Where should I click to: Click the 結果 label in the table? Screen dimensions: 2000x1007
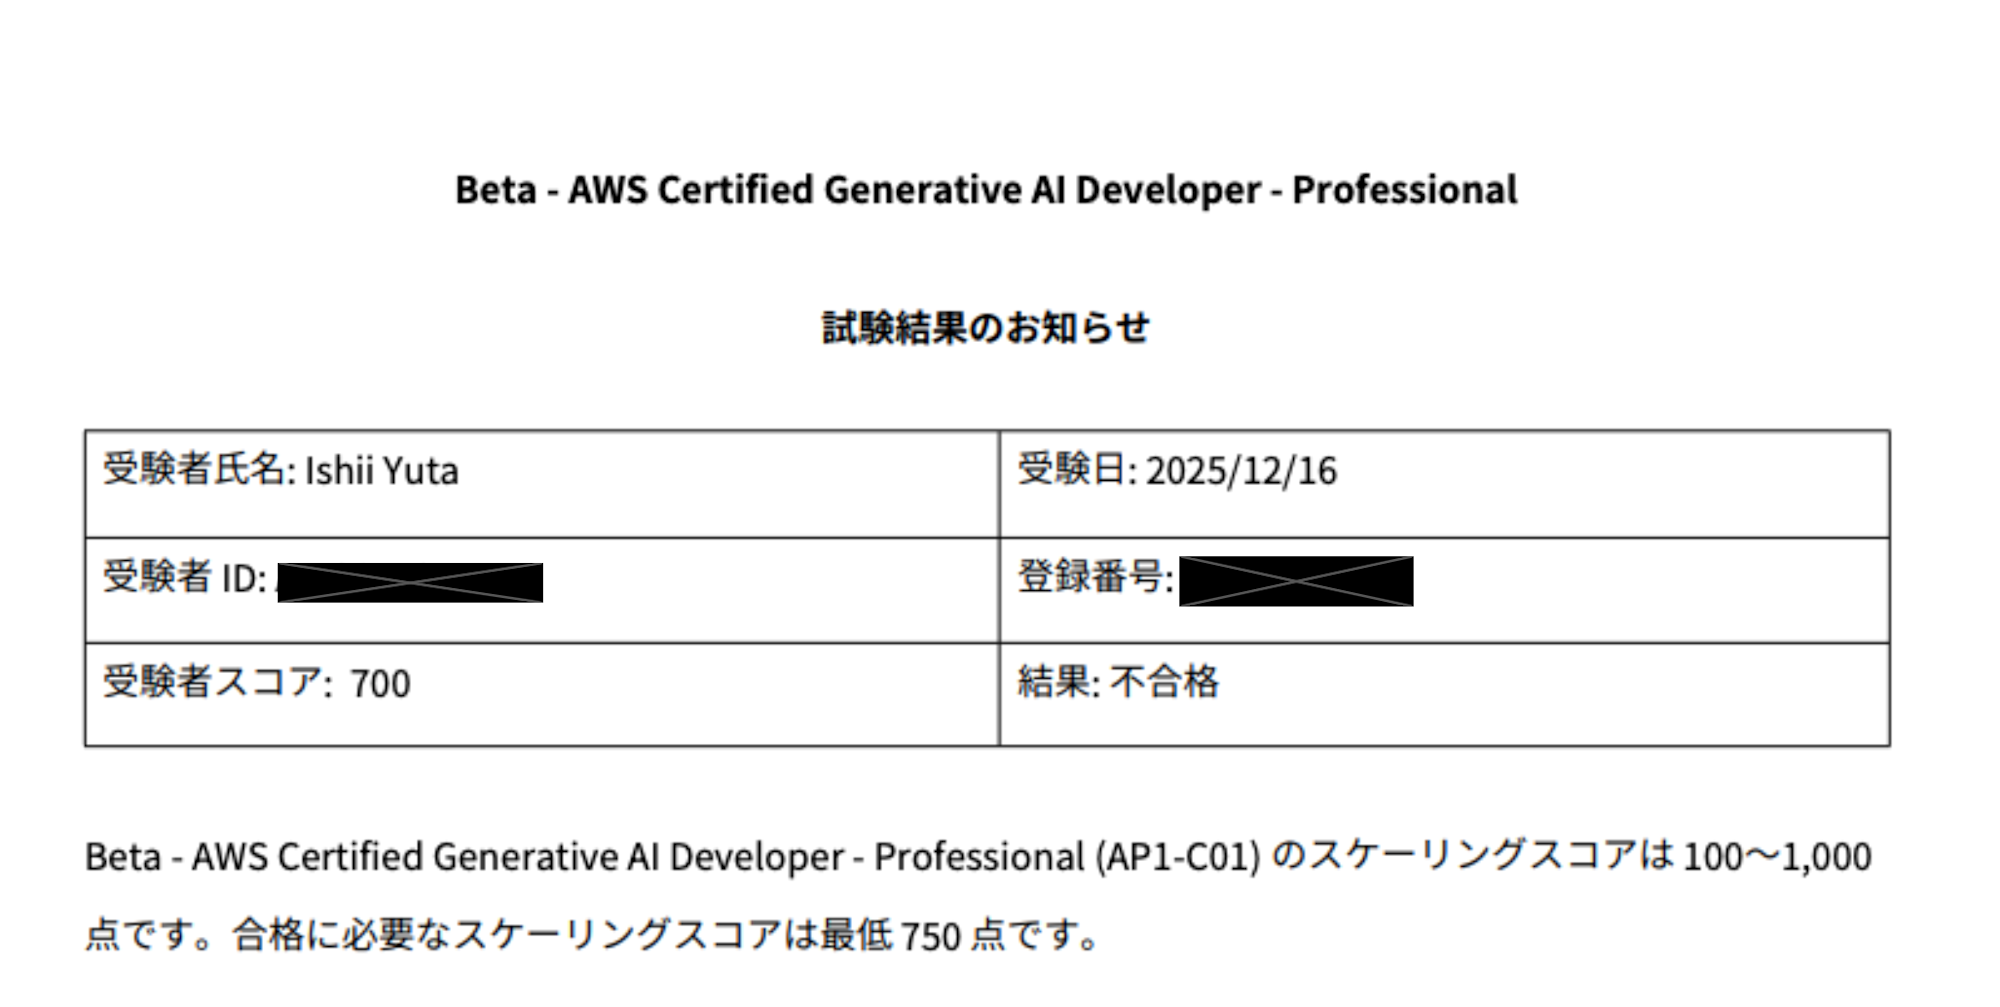1054,683
